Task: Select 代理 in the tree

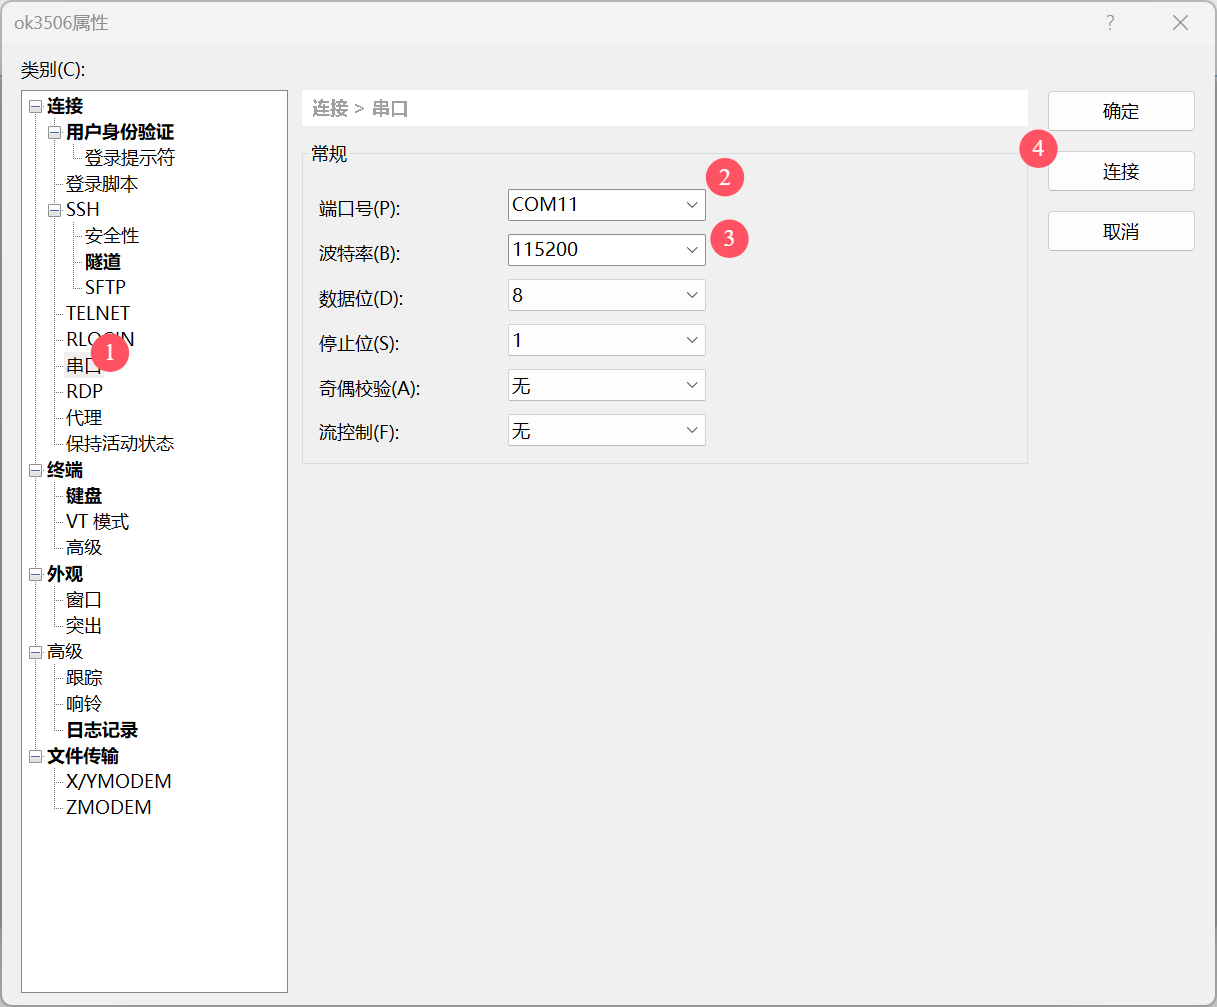Action: [x=84, y=418]
